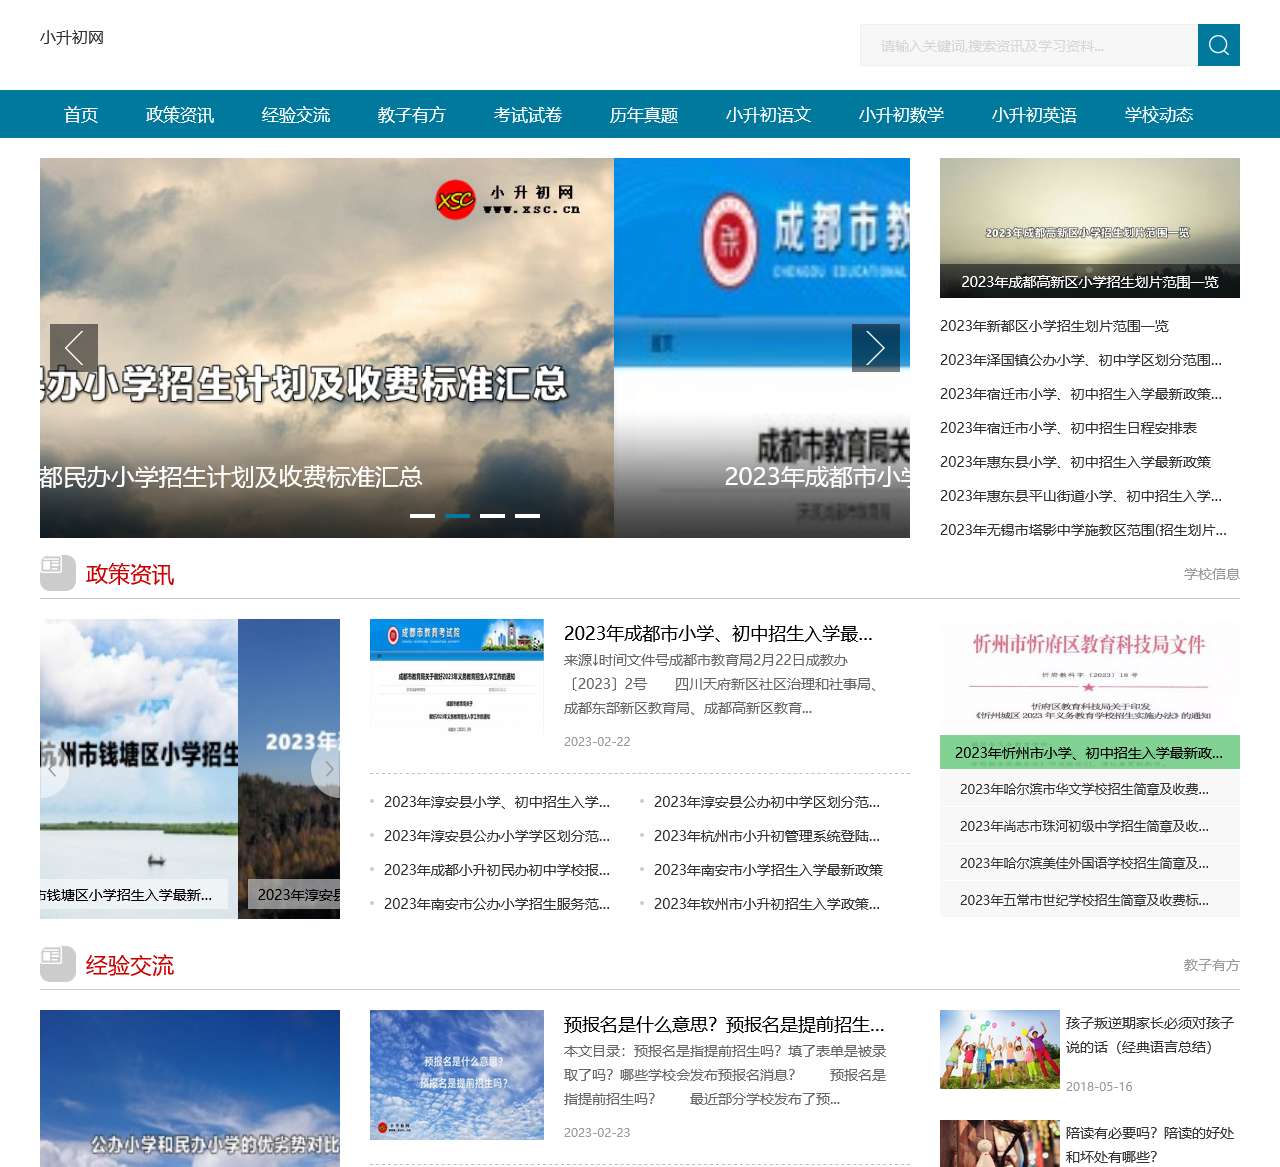Open link 2023年新都区小学招生划片范围一览
1280x1167 pixels.
point(1055,326)
